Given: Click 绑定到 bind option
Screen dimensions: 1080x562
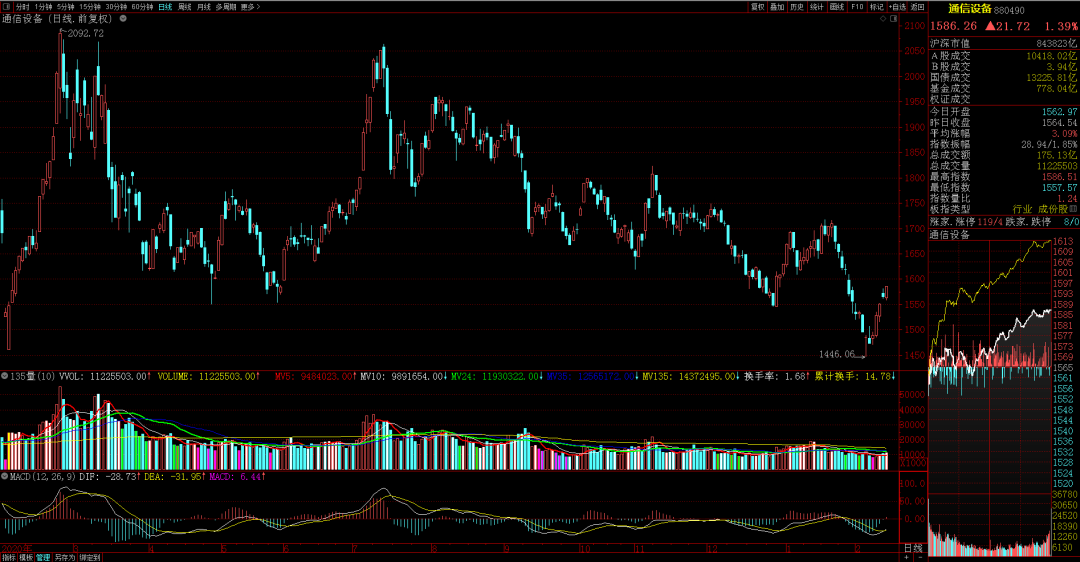Looking at the screenshot, I should [90, 557].
